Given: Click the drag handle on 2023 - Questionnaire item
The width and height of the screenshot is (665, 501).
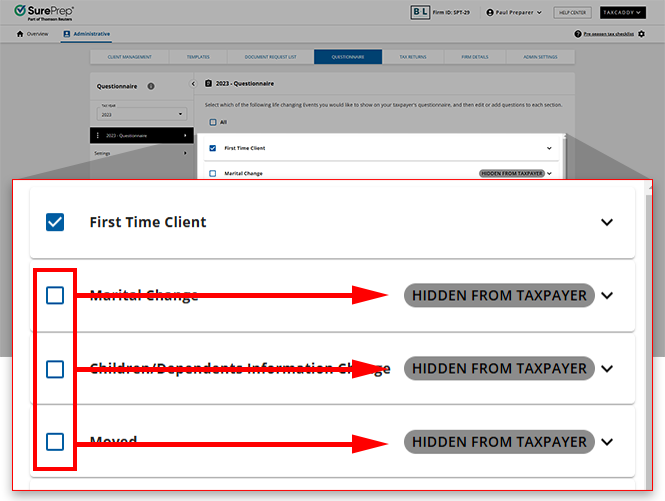Looking at the screenshot, I should coord(98,135).
